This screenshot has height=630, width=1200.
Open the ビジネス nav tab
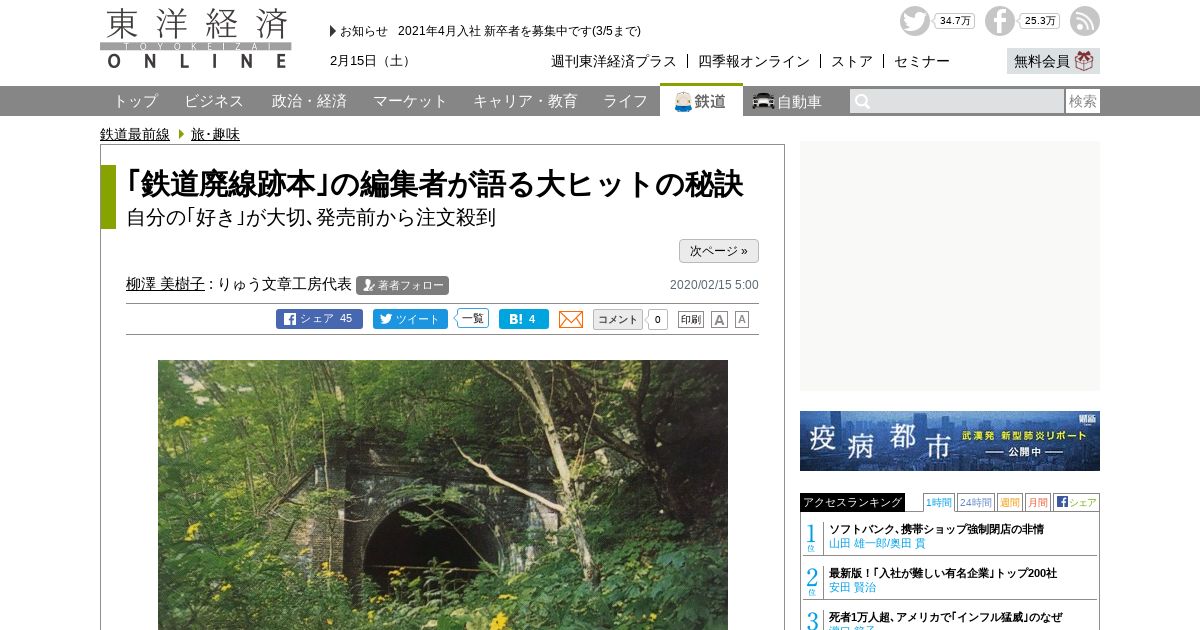coord(214,101)
